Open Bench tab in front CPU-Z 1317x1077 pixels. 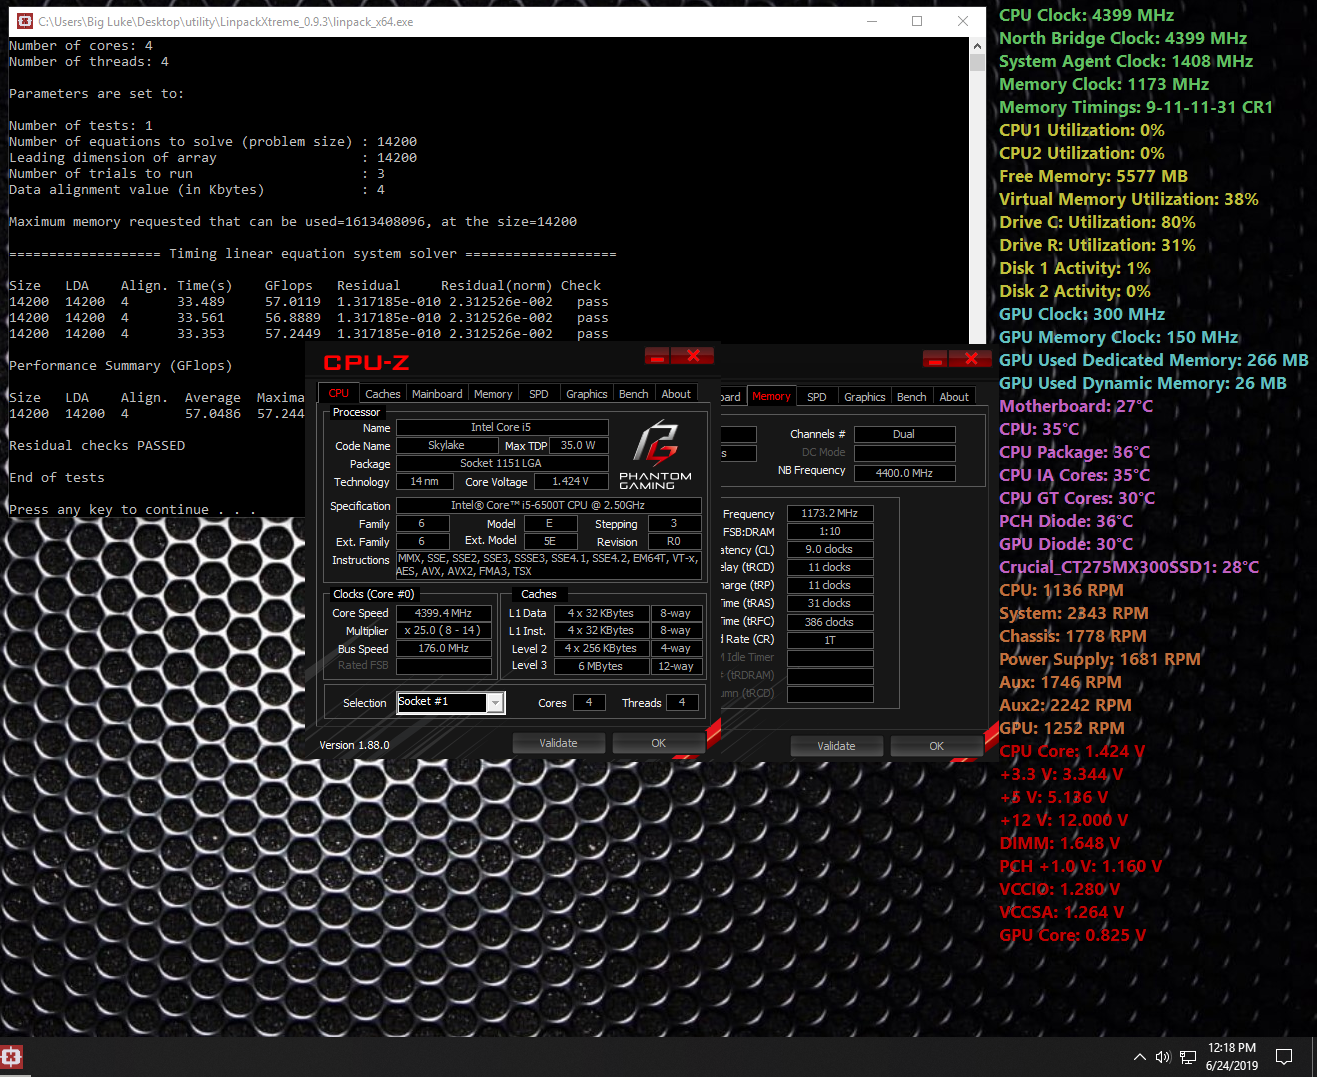point(633,394)
